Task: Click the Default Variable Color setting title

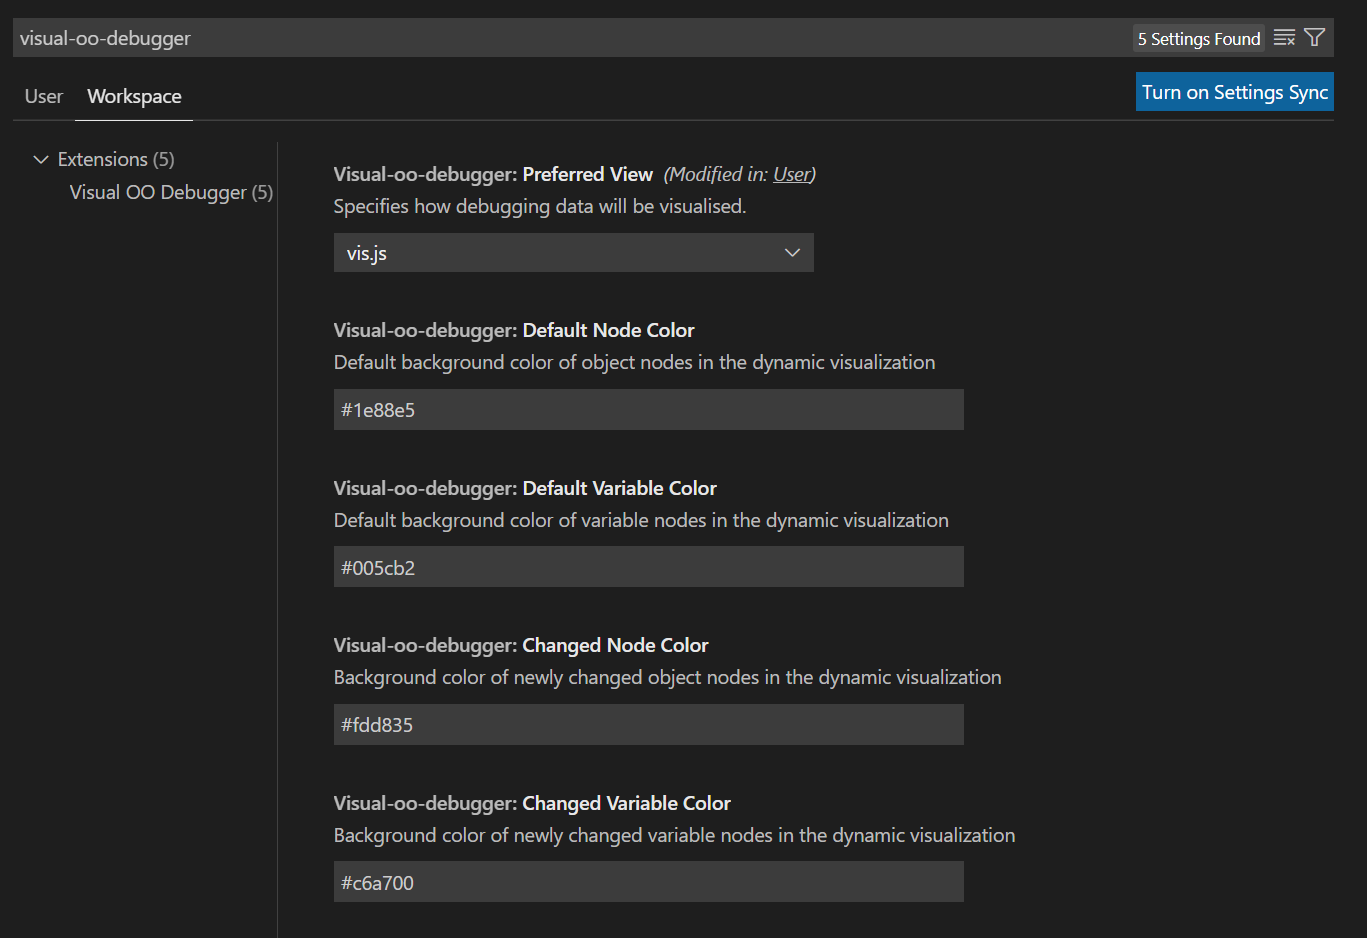Action: click(x=525, y=488)
